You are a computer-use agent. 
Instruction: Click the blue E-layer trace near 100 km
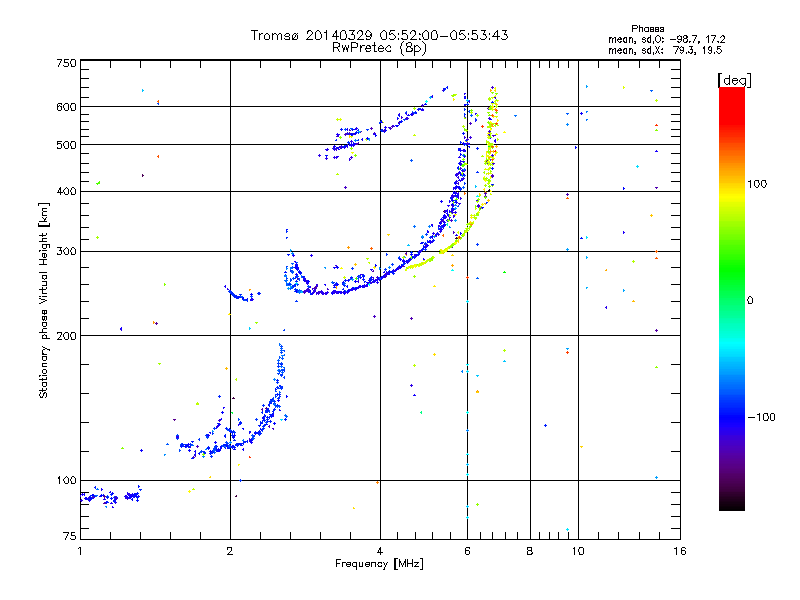pos(110,496)
